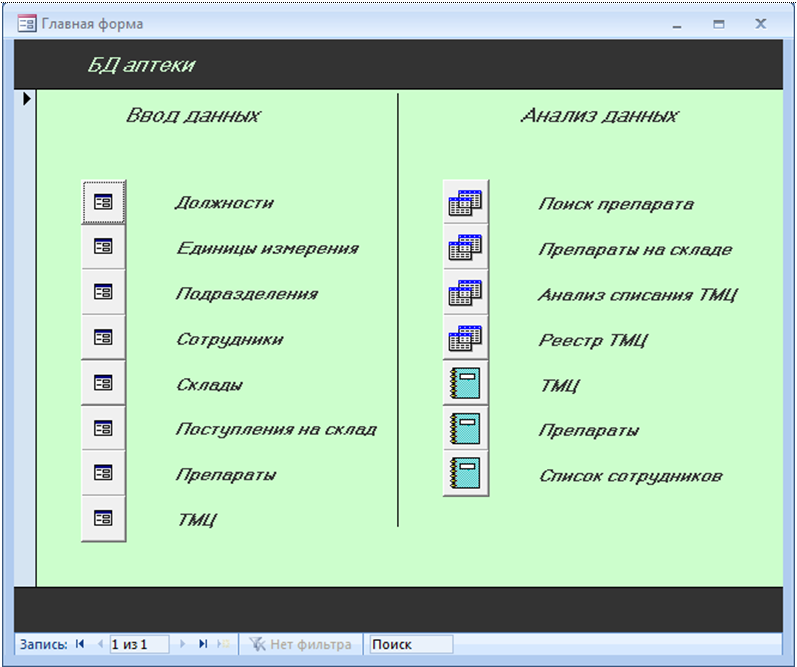This screenshot has width=797, height=667.
Task: Open the Реестр ТМЦ query icon
Action: (x=465, y=338)
